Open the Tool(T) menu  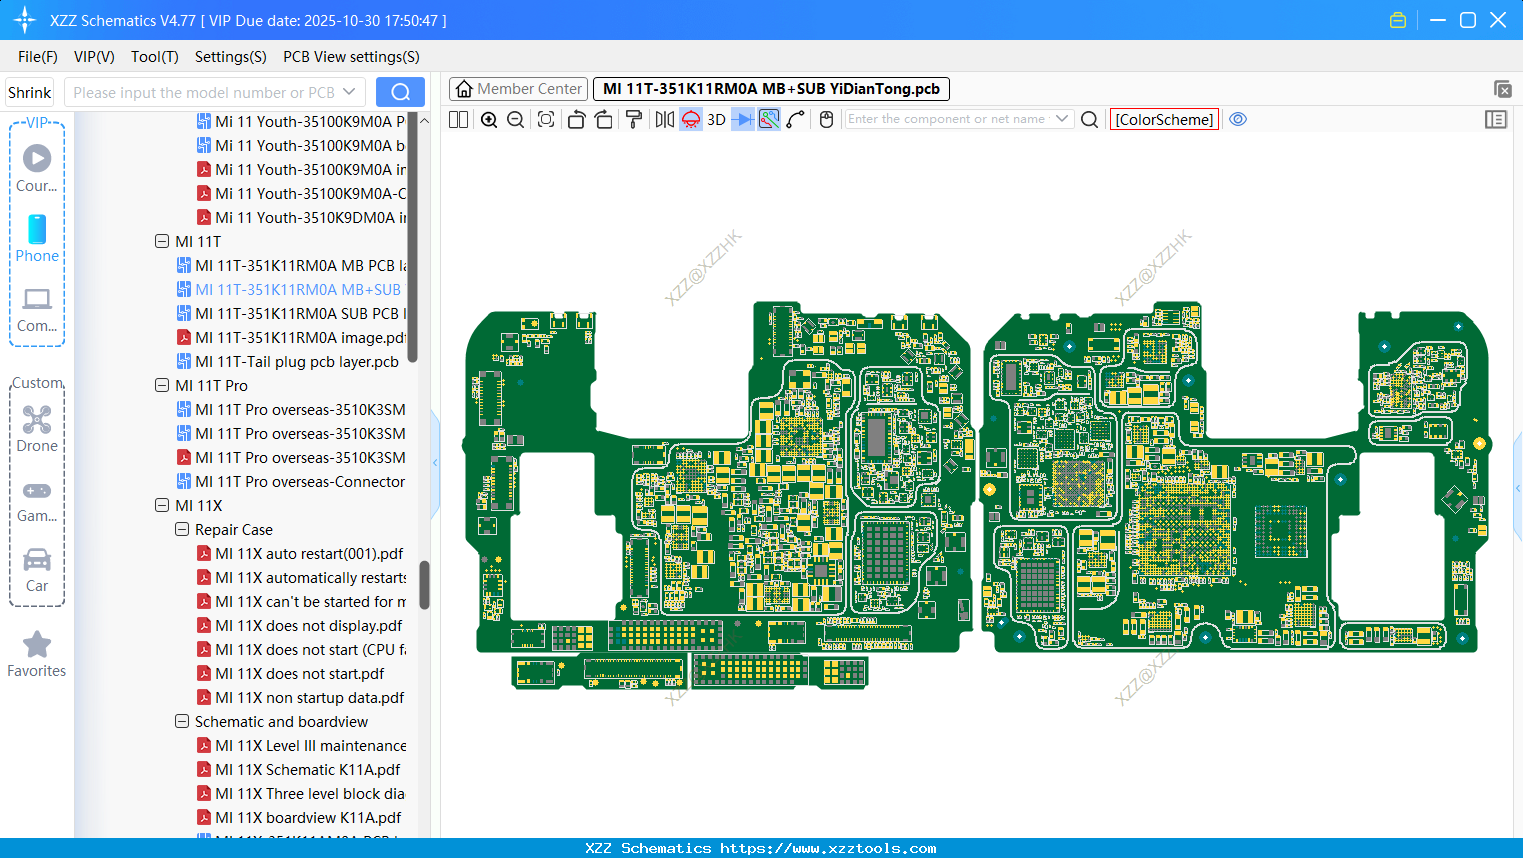point(154,57)
